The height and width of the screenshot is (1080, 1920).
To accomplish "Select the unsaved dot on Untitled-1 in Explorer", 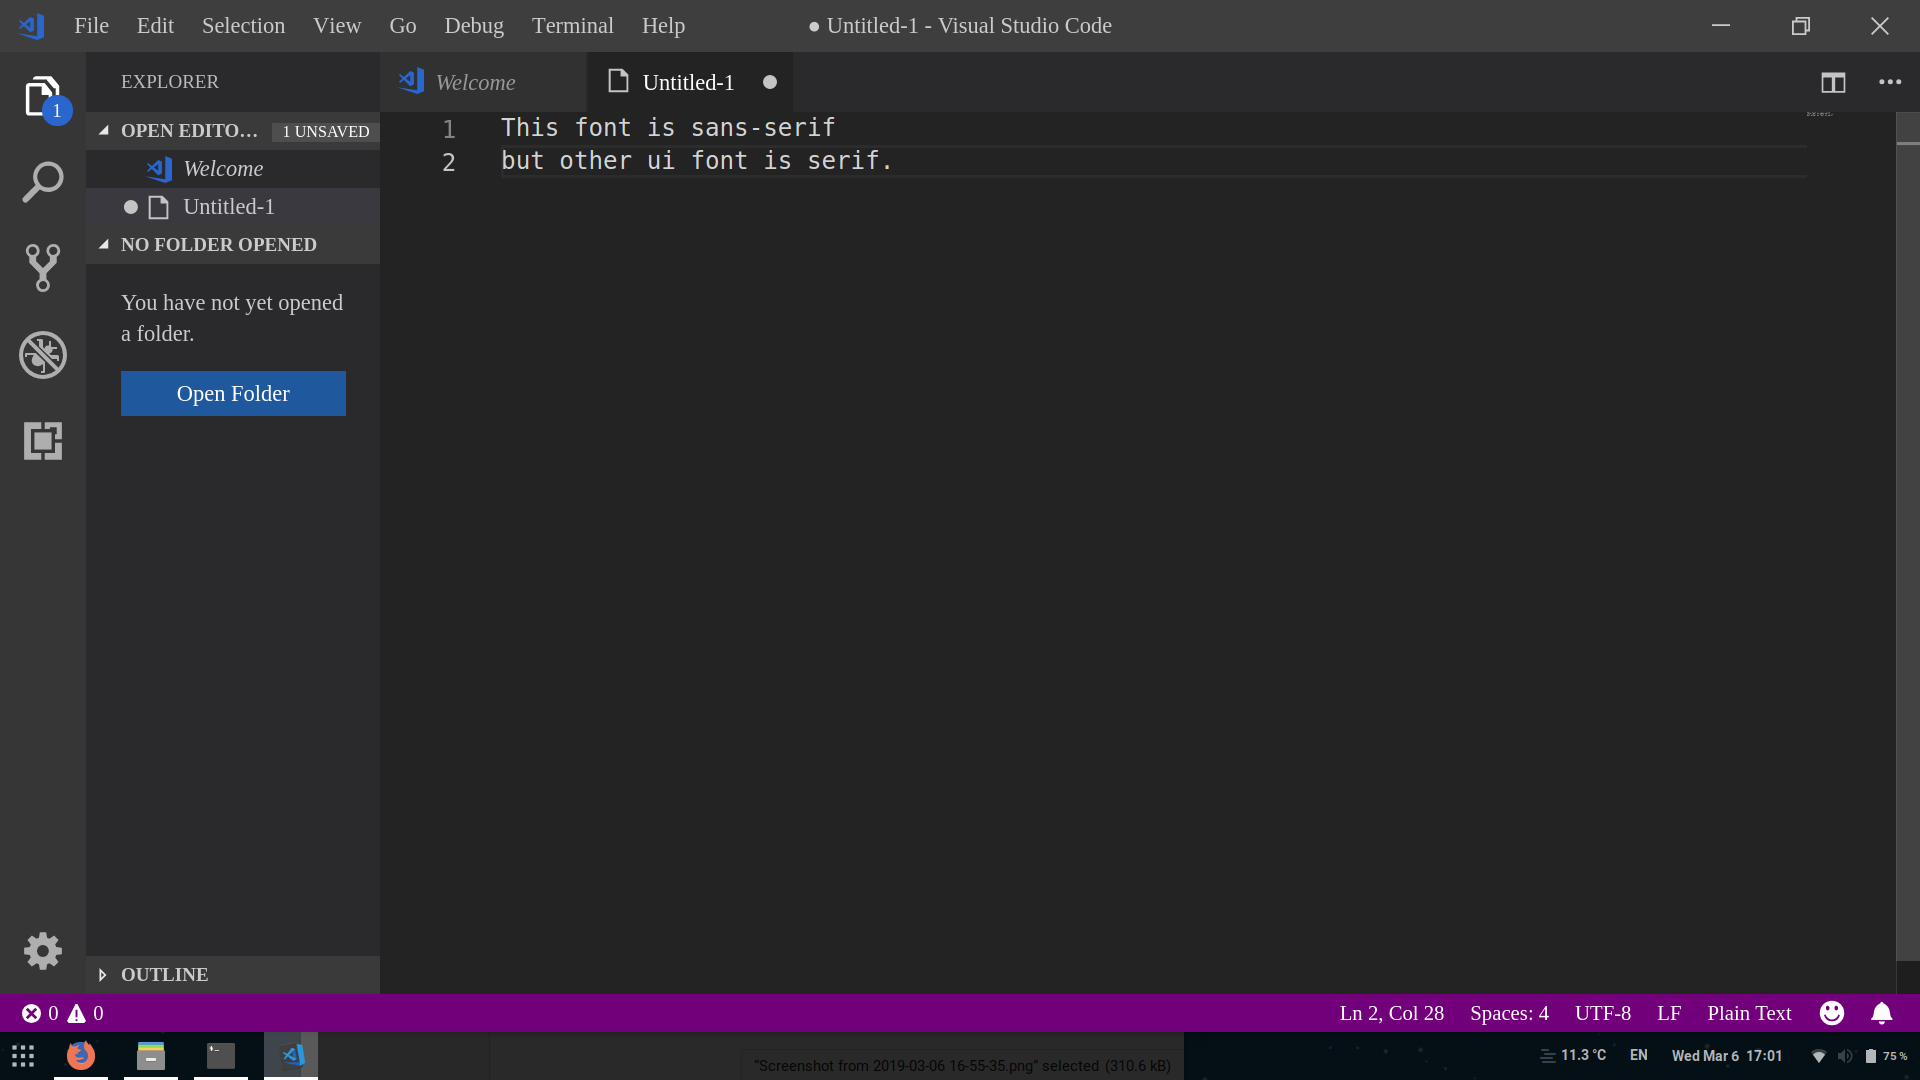I will coord(130,207).
